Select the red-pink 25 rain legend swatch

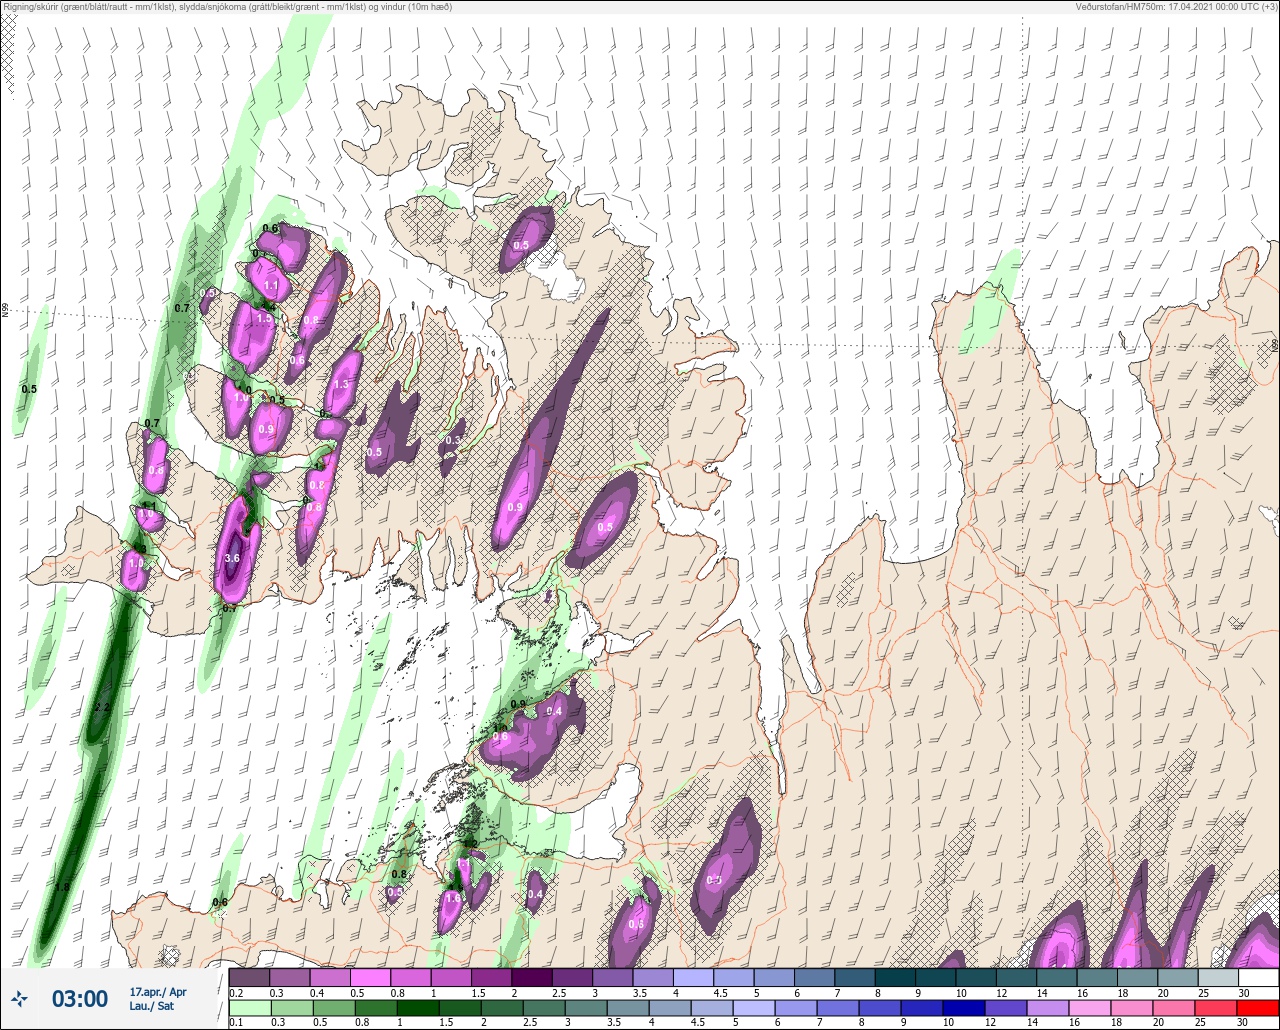[1218, 1008]
